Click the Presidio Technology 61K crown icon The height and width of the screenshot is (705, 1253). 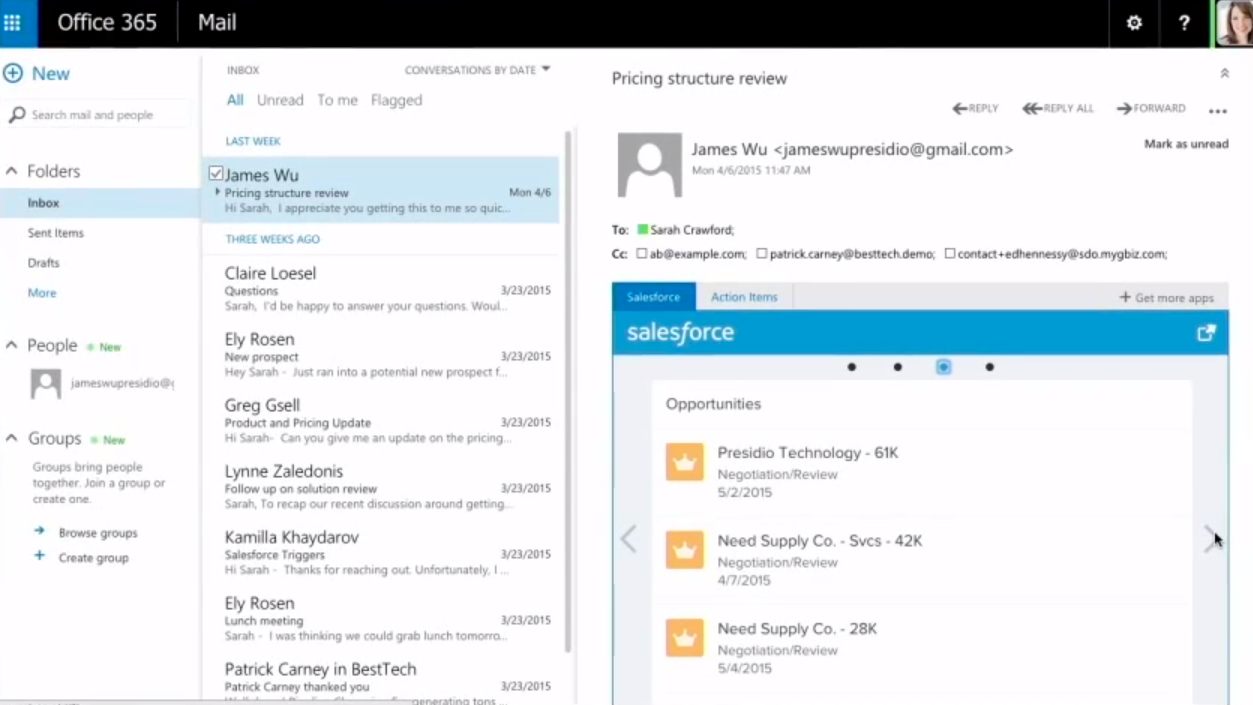(x=685, y=462)
